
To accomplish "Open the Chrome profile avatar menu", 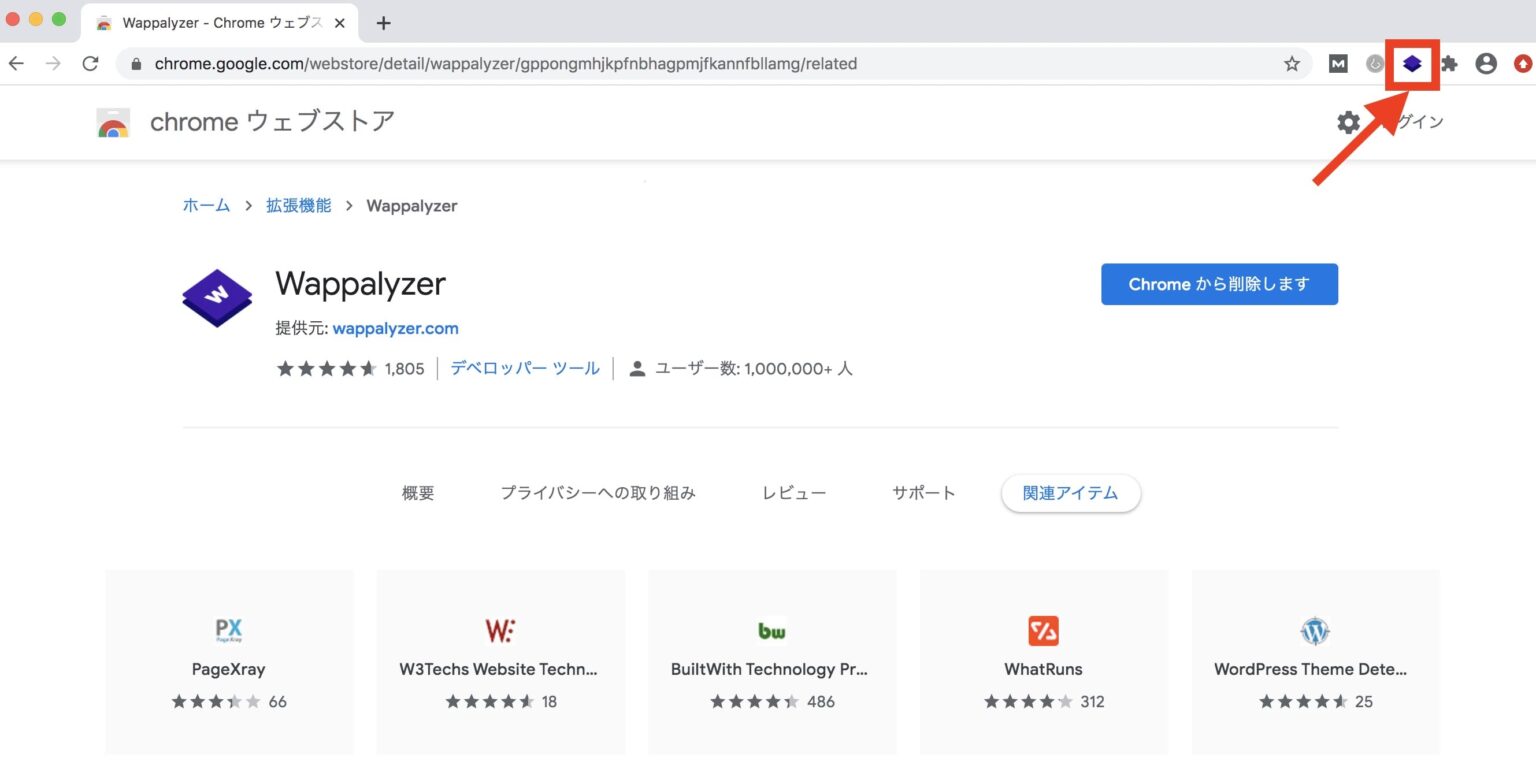I will tap(1486, 63).
